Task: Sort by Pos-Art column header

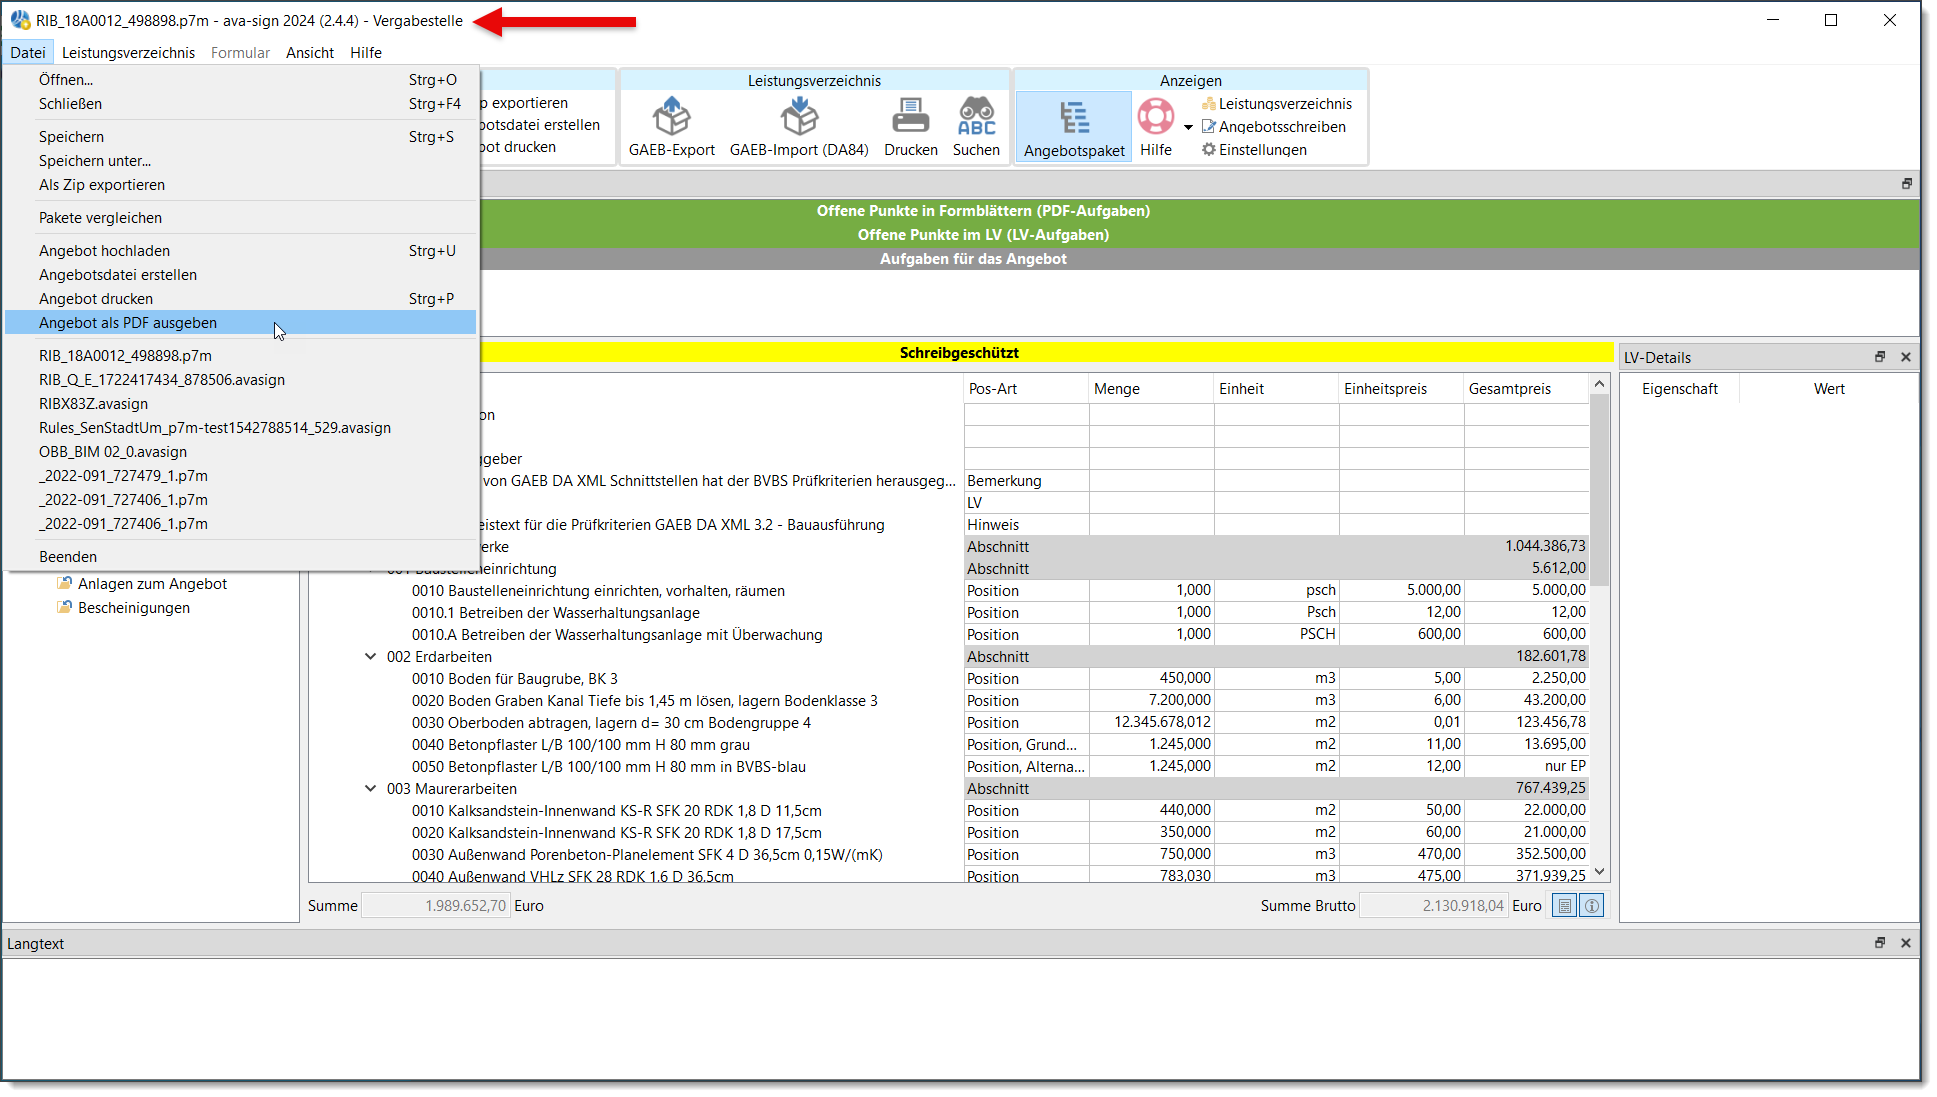Action: click(1025, 389)
